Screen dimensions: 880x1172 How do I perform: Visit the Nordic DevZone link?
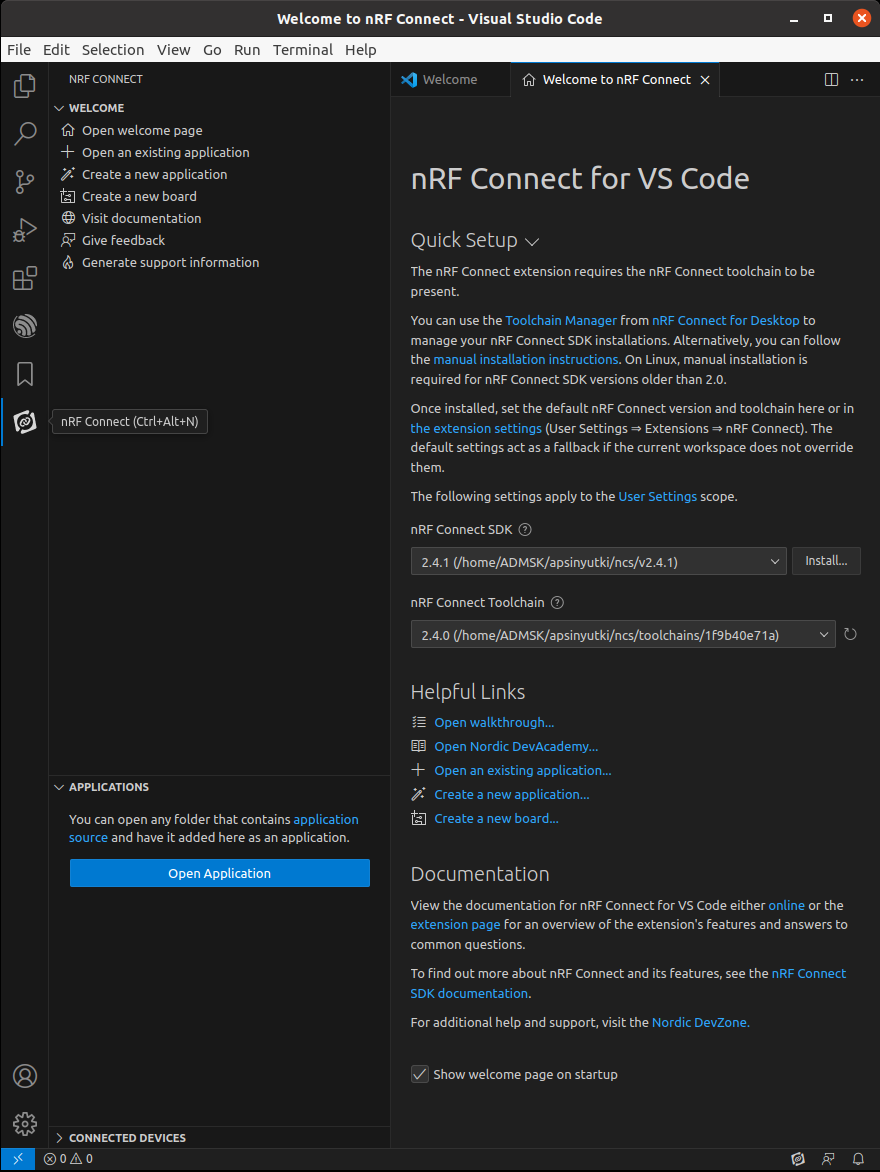click(x=701, y=1022)
